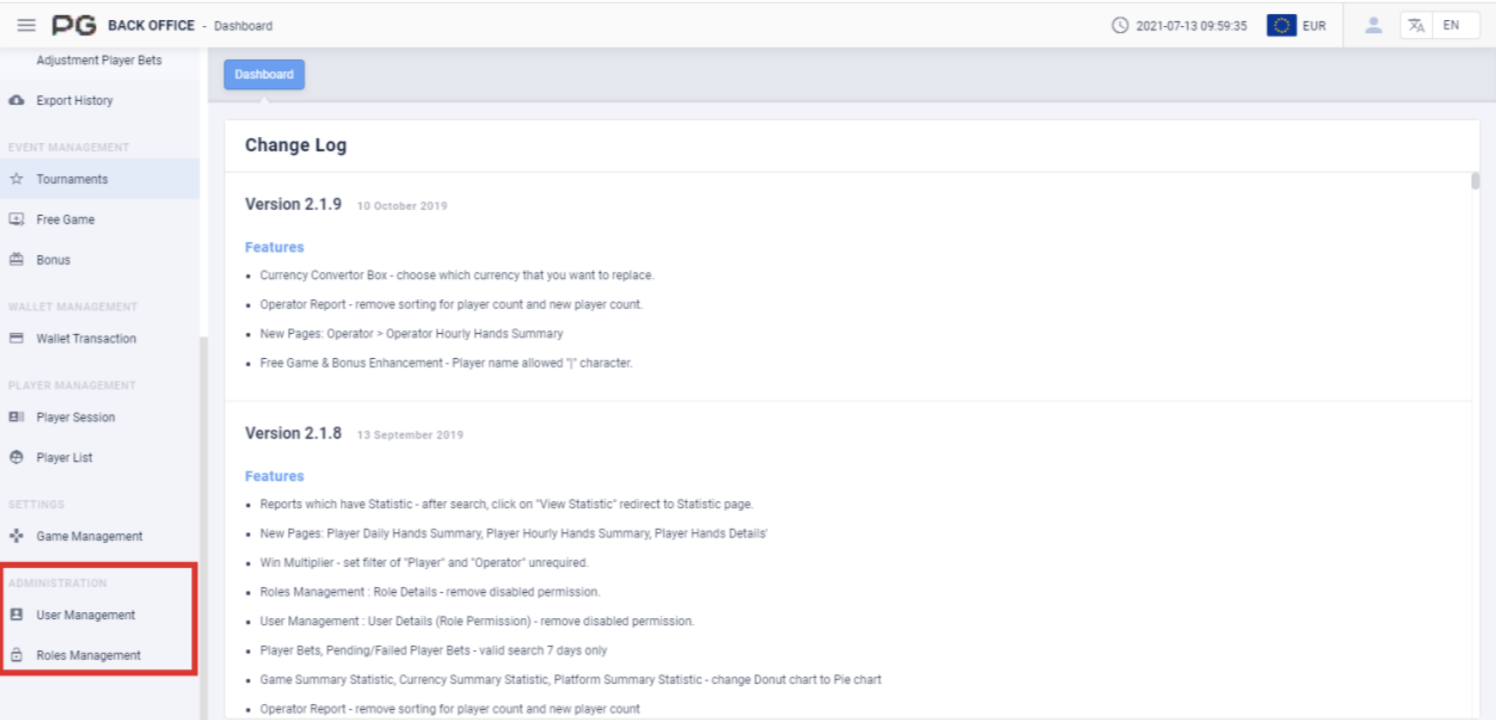Click the Tournaments star icon

tap(16, 179)
